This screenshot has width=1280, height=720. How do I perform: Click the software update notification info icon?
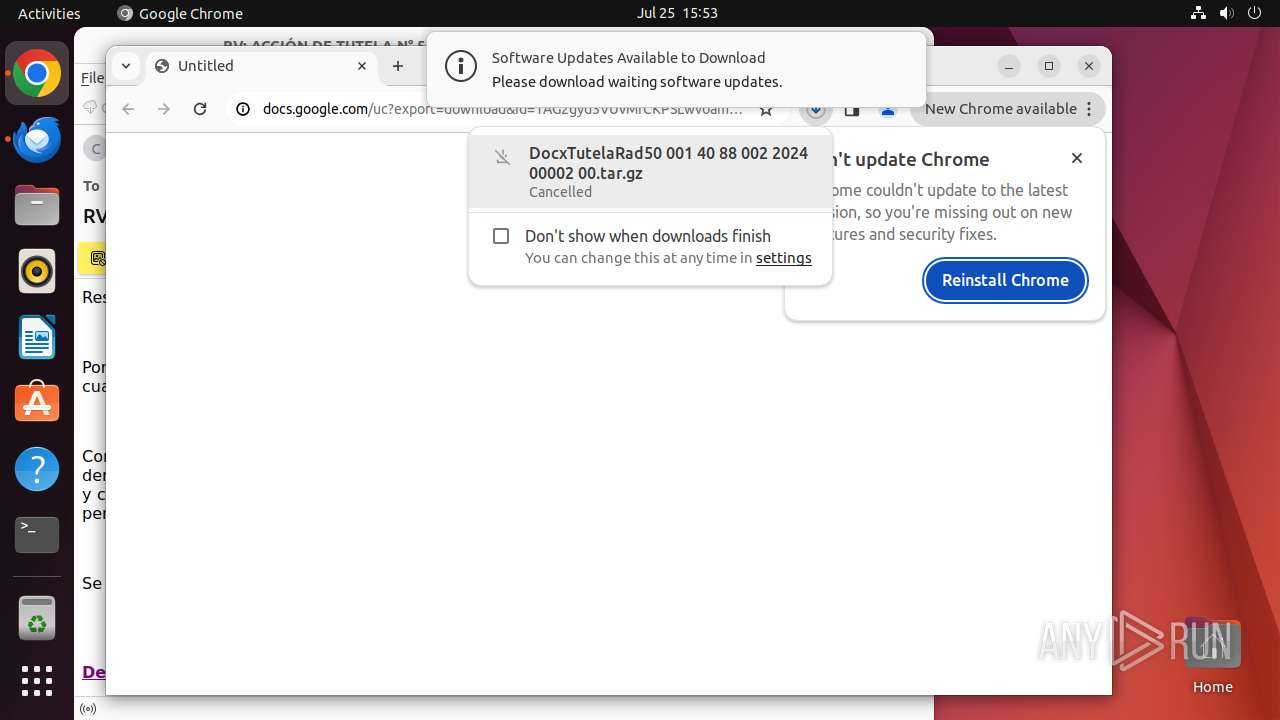pos(460,67)
